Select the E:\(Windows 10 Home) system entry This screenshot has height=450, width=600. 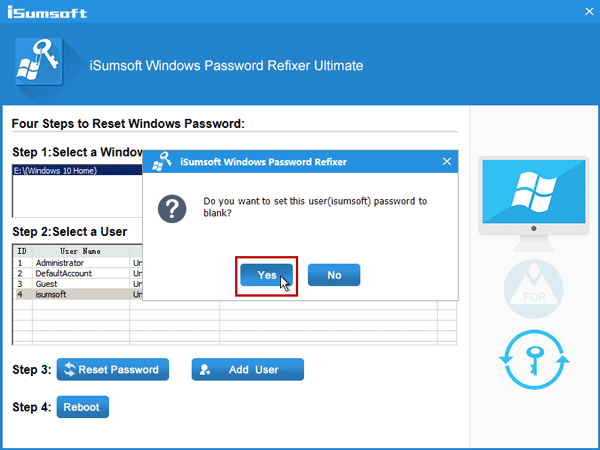coord(78,171)
